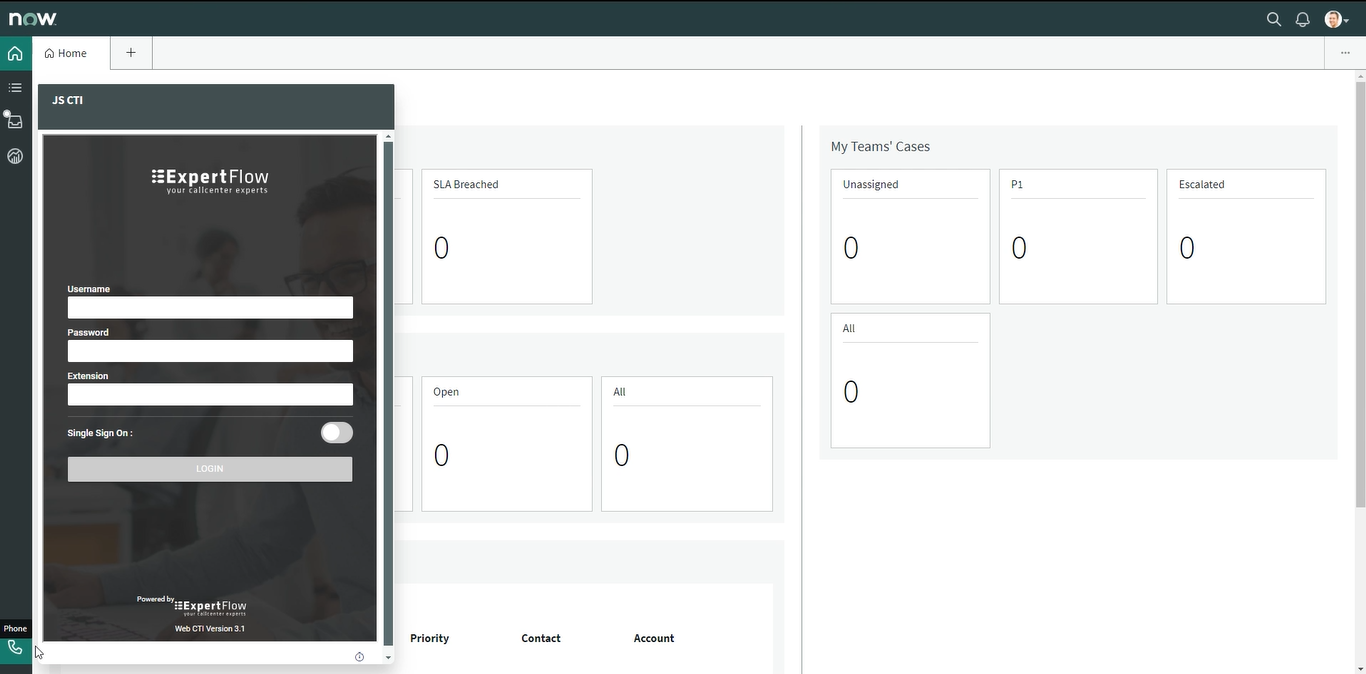Viewport: 1366px width, 674px height.
Task: Open the SLA Breached tile
Action: pyautogui.click(x=506, y=236)
